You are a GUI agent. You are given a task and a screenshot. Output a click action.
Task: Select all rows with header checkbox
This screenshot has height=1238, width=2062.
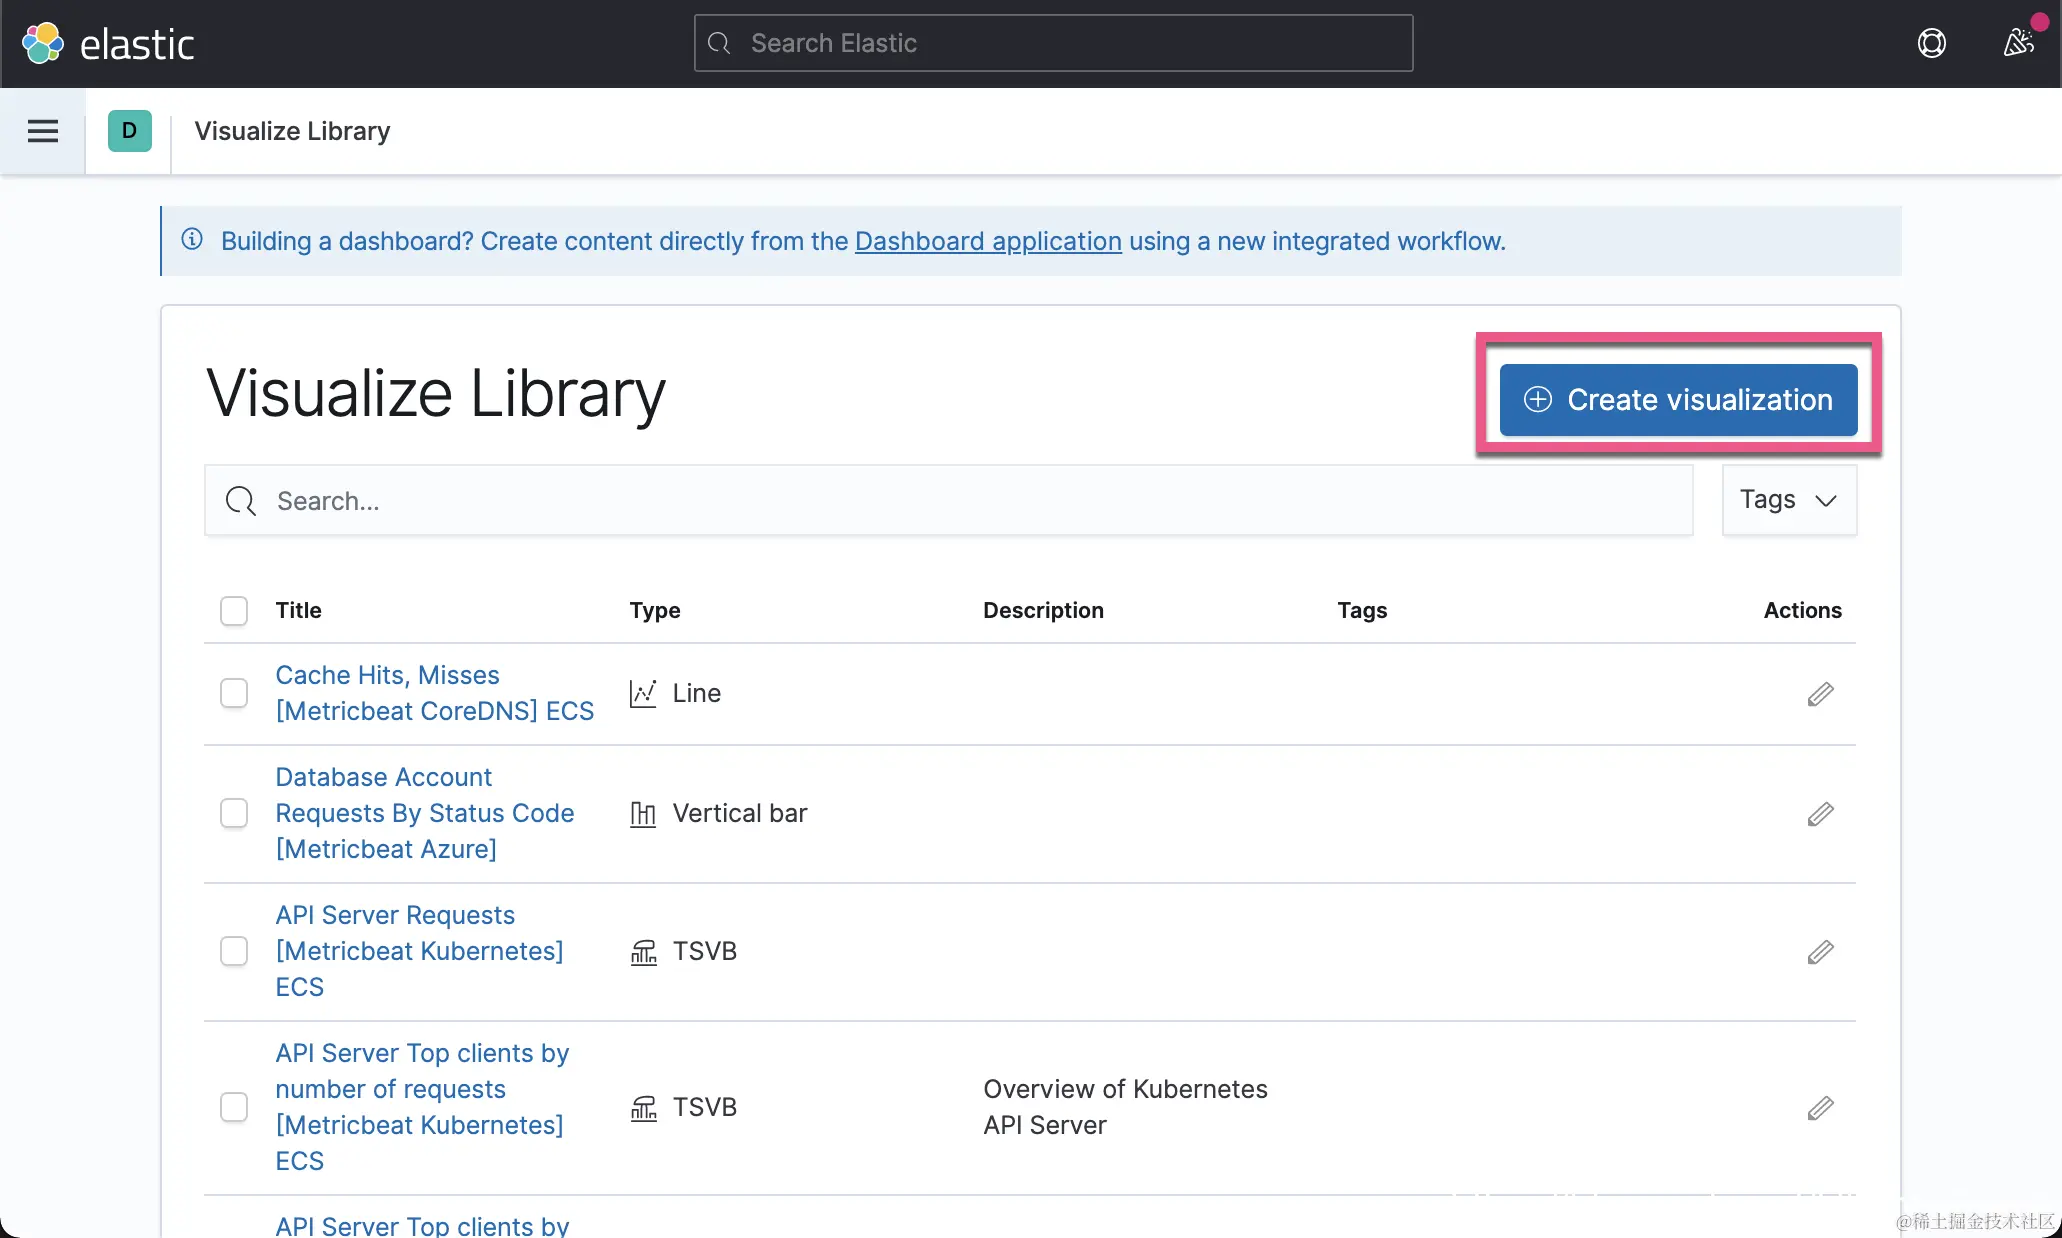[x=234, y=611]
